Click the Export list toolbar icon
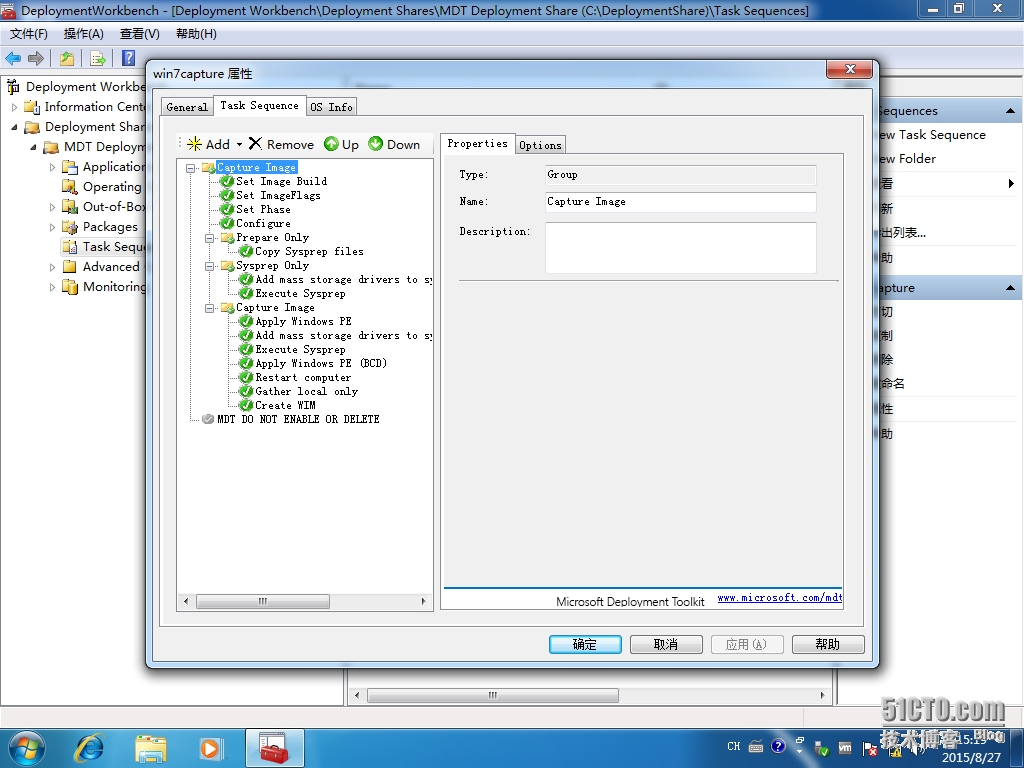 pos(97,59)
